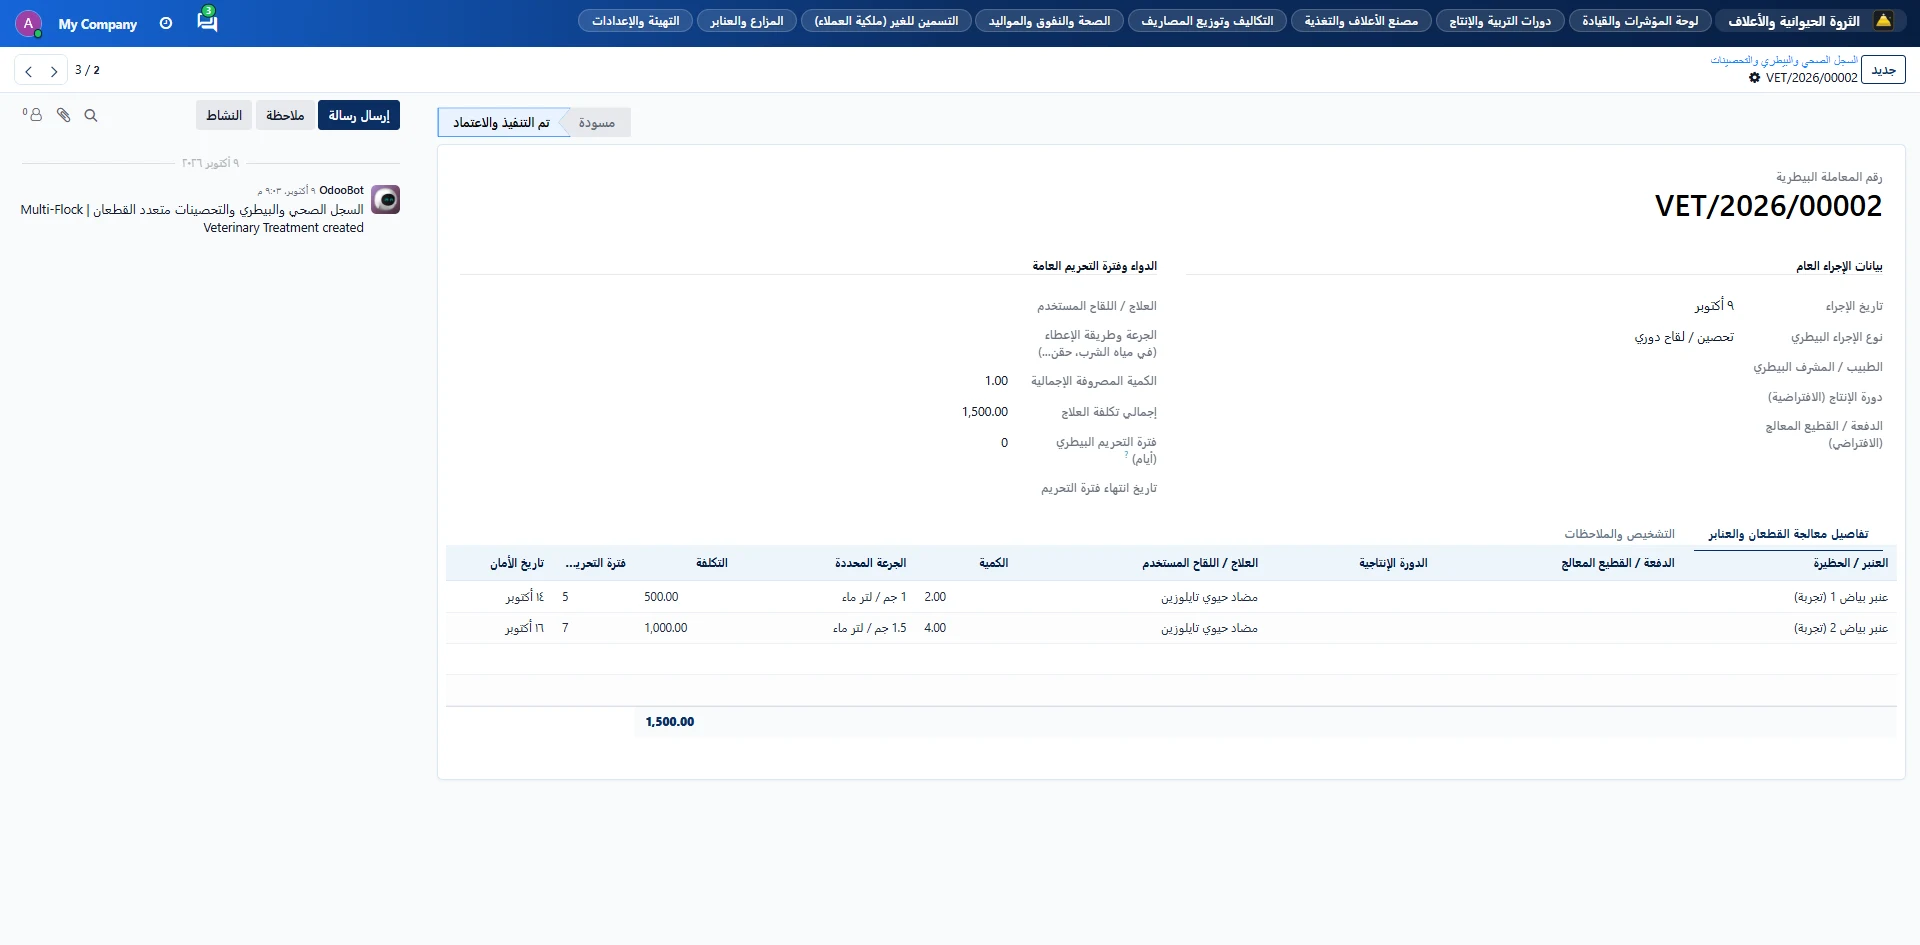This screenshot has width=1920, height=945.
Task: Open the الصحة والنفوق والمواليد menu
Action: point(1049,21)
